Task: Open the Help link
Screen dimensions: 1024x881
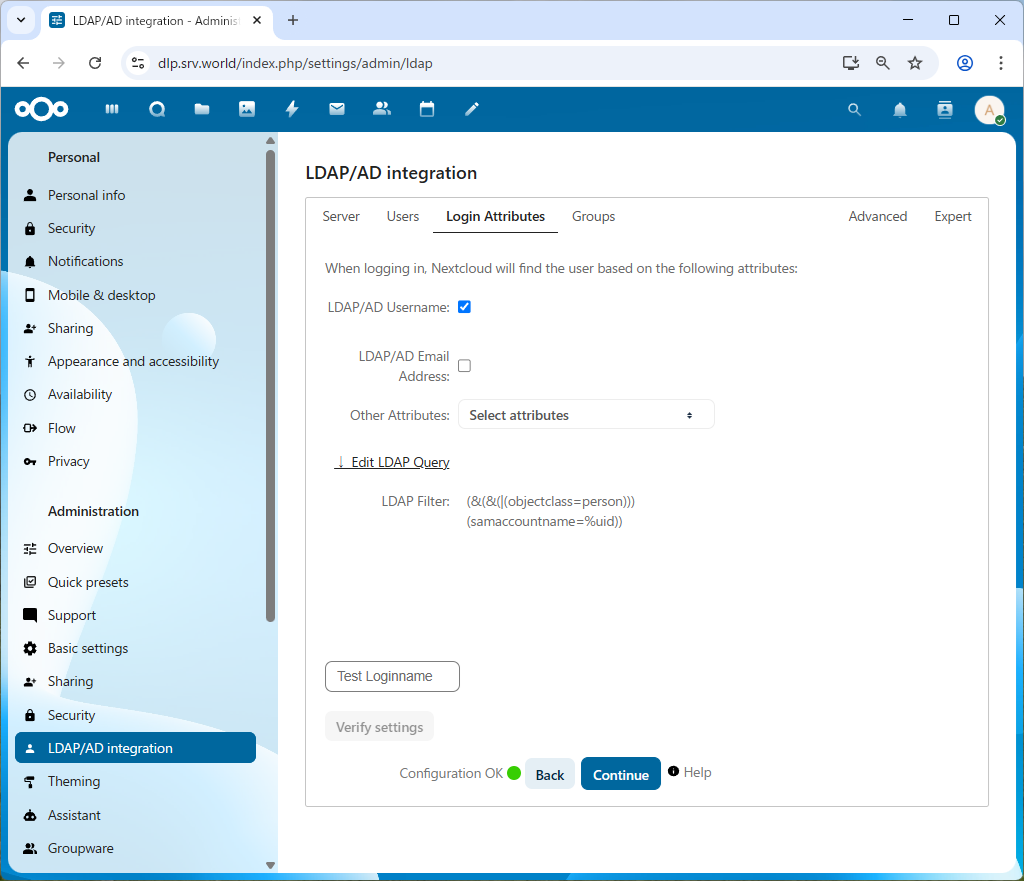Action: coord(690,772)
